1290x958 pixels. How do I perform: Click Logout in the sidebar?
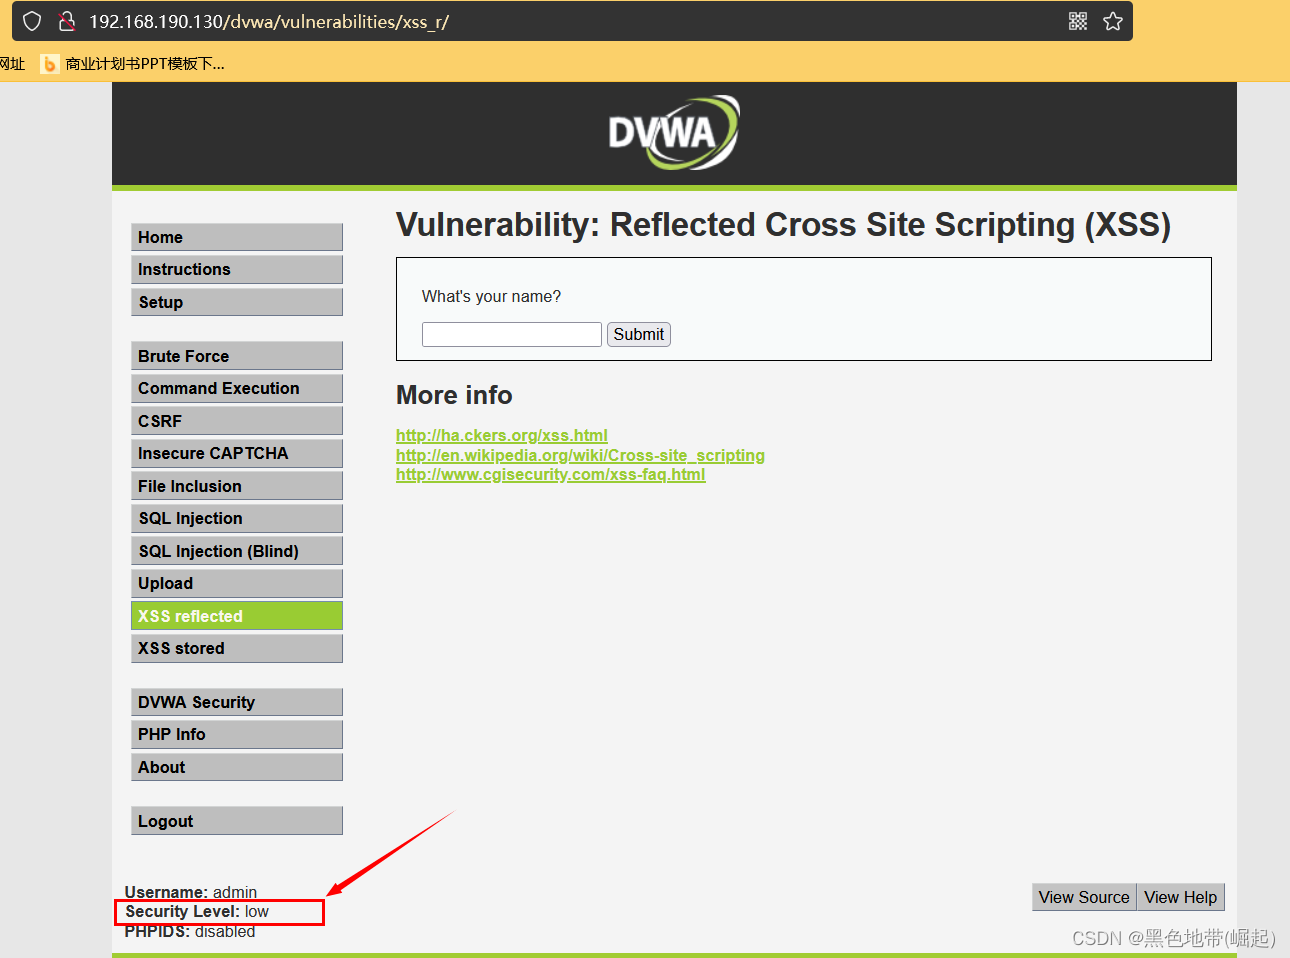pos(236,820)
